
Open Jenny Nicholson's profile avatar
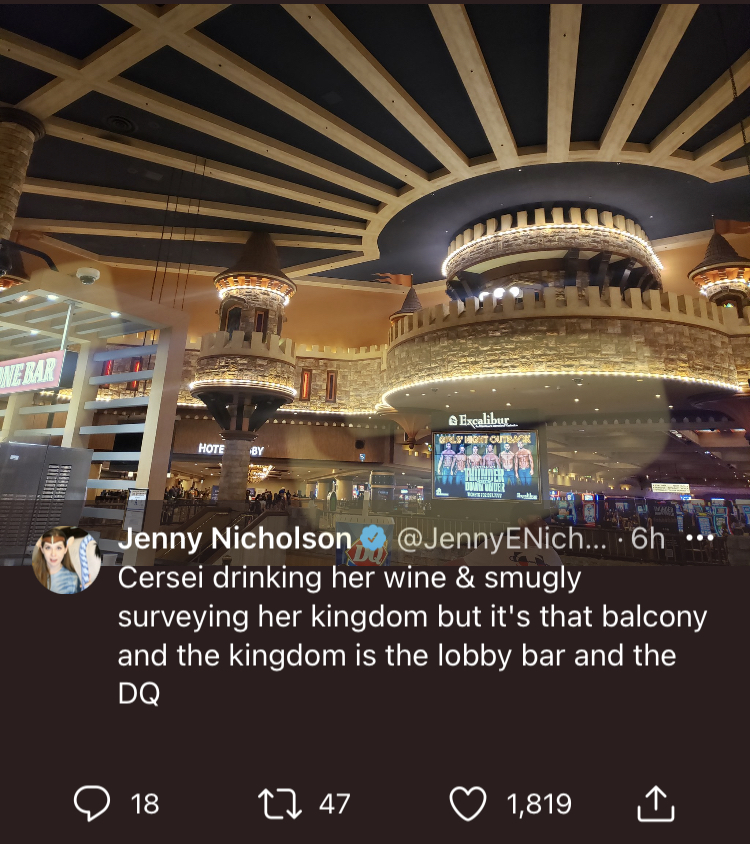[x=67, y=560]
